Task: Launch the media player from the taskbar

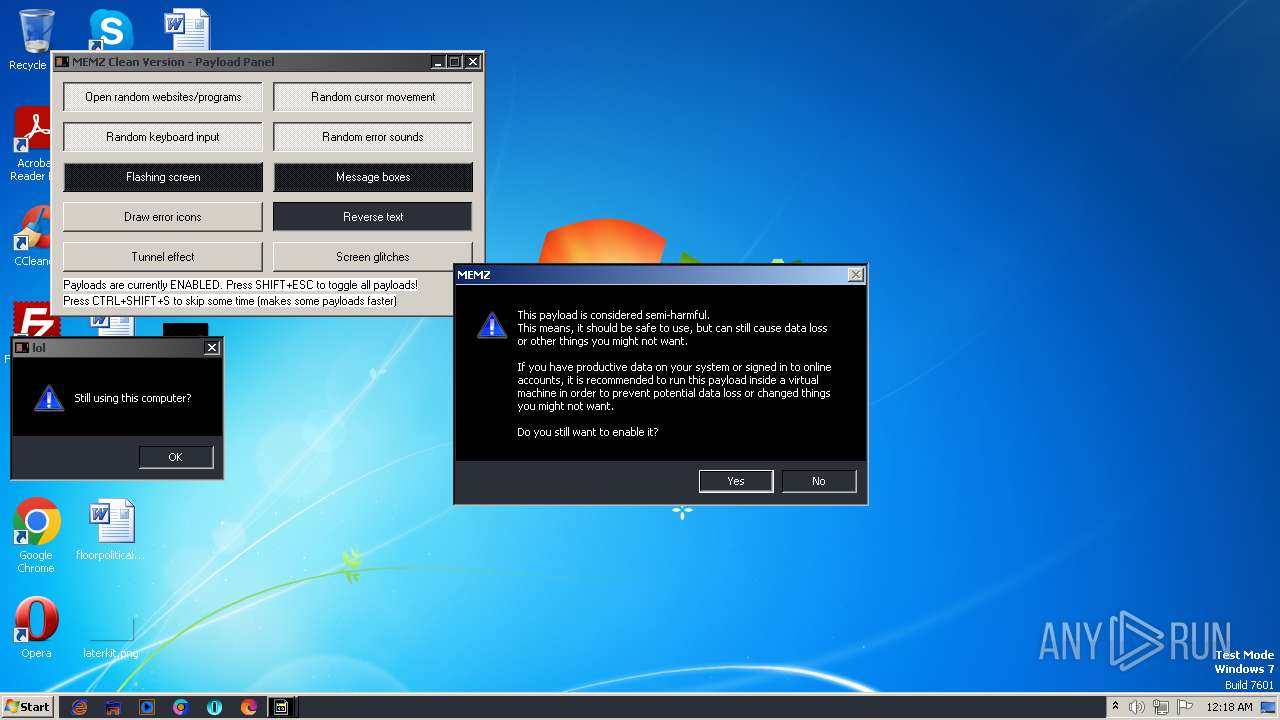Action: [x=147, y=707]
